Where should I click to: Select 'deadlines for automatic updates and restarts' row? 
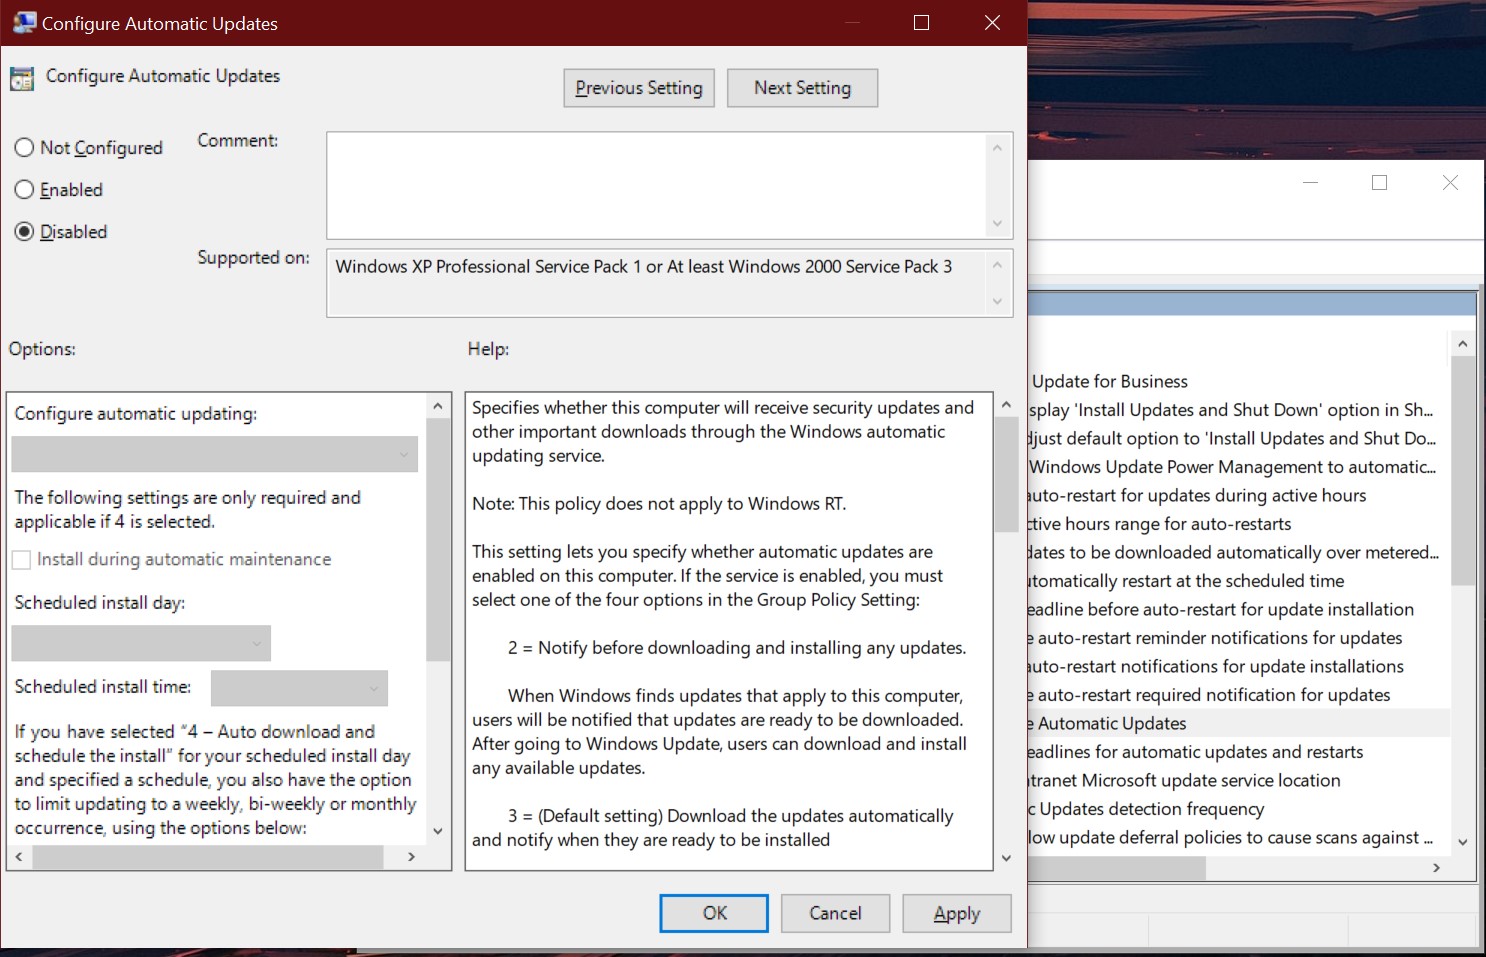[x=1196, y=752]
